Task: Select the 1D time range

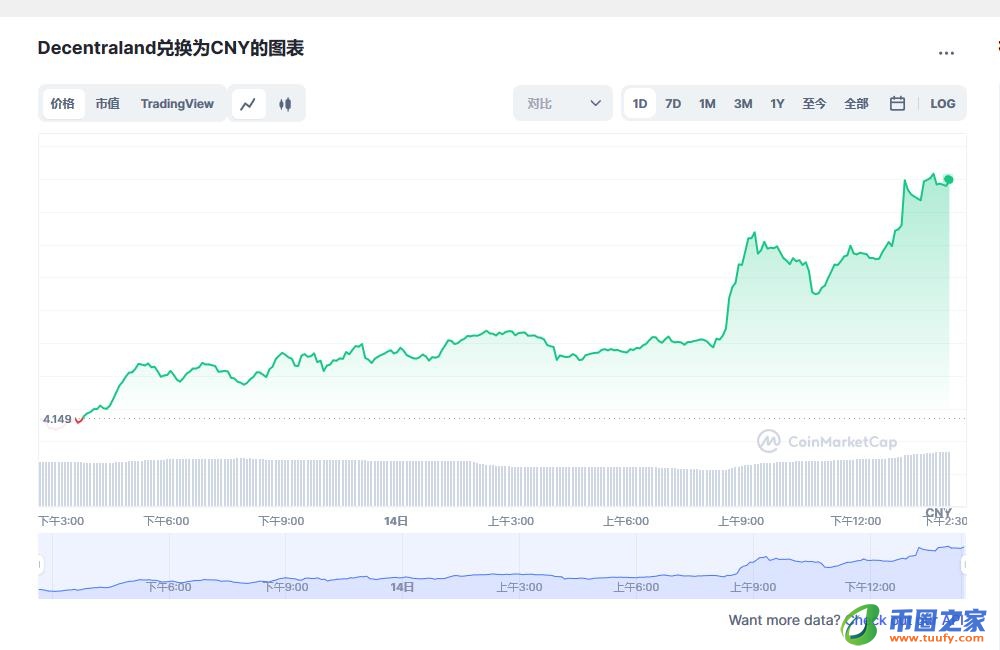Action: coord(640,103)
